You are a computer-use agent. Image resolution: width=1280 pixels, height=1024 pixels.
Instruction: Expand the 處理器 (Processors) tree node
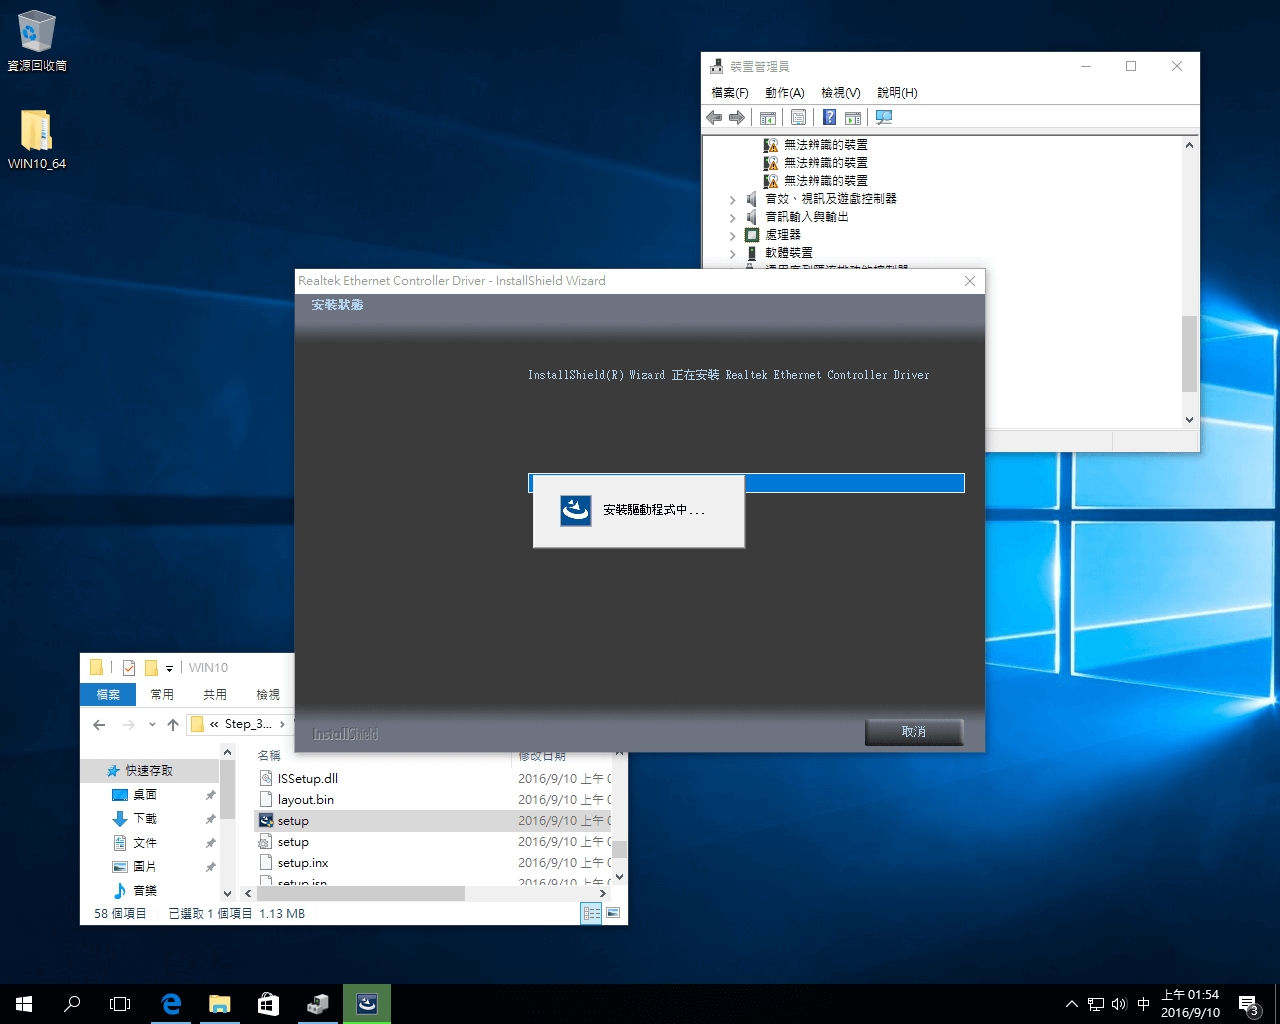pos(733,236)
